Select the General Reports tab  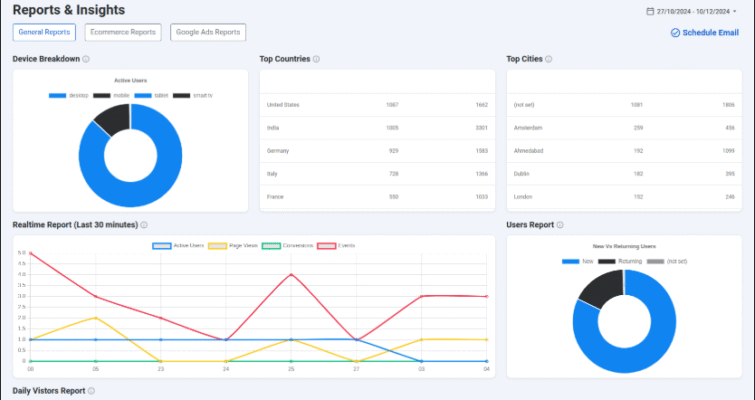pos(44,32)
